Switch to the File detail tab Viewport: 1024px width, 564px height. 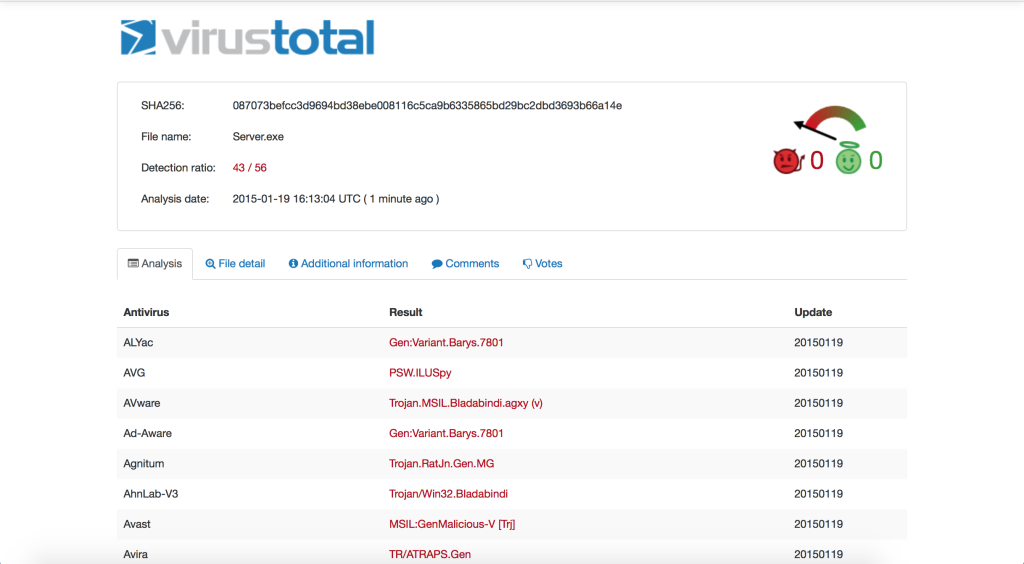241,264
